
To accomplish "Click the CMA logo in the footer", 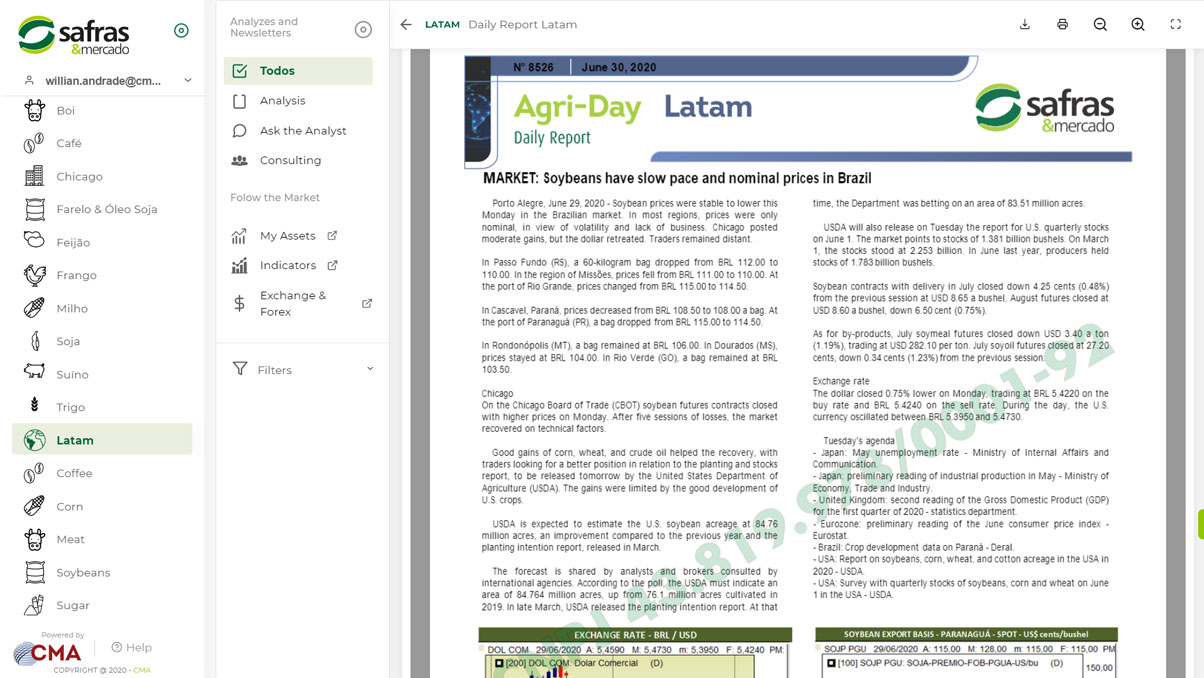I will tap(47, 654).
